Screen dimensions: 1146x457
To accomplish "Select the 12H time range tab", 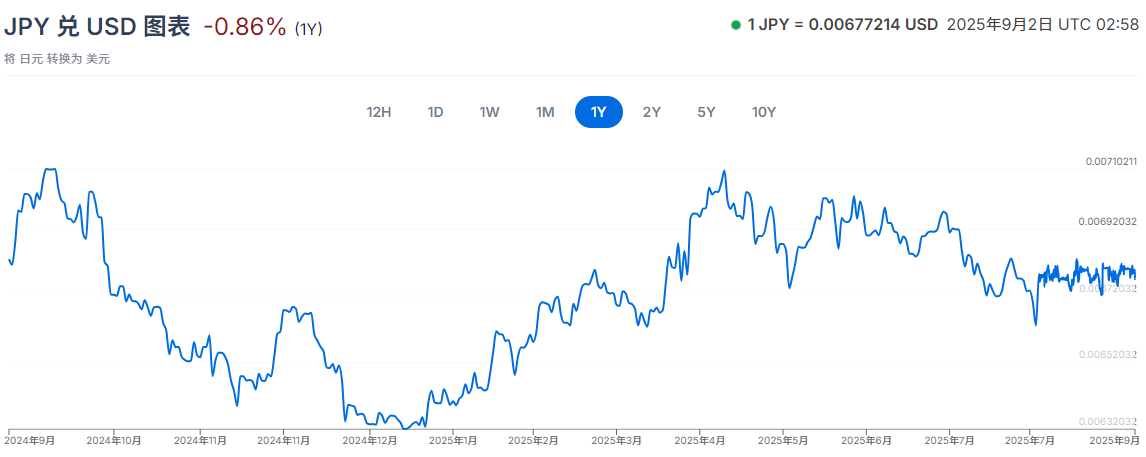I will coord(379,113).
